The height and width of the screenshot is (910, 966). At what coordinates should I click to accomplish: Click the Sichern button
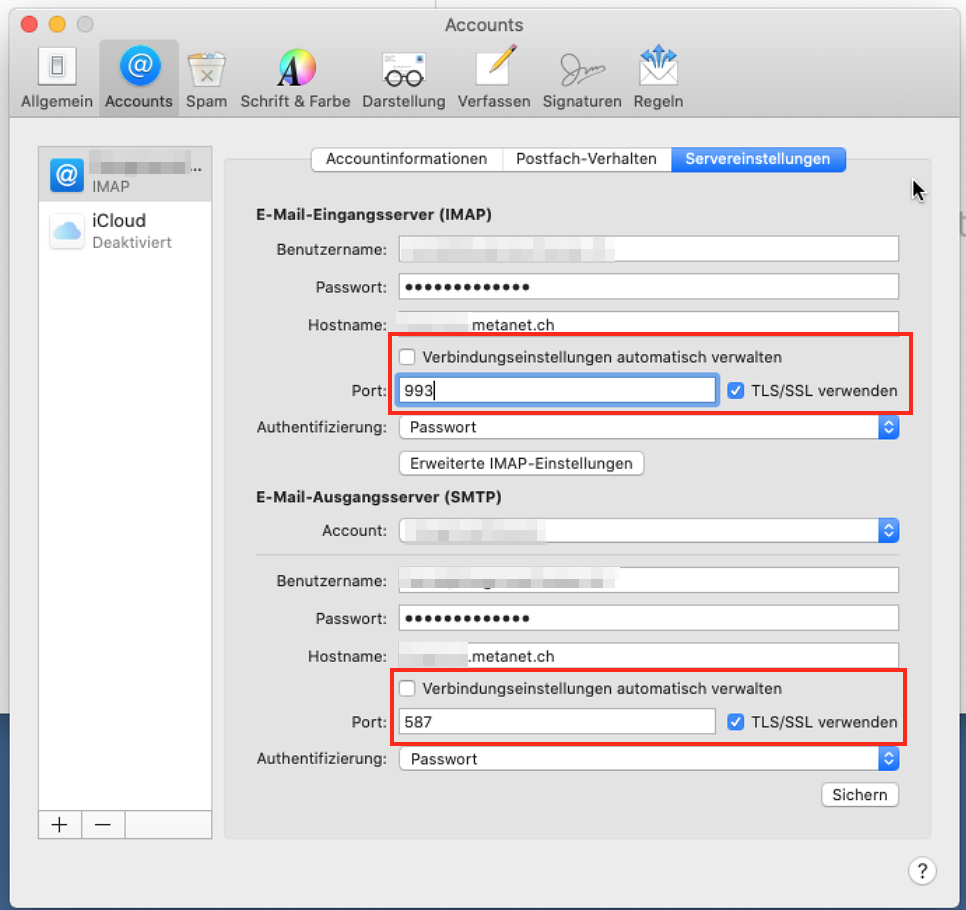click(859, 795)
